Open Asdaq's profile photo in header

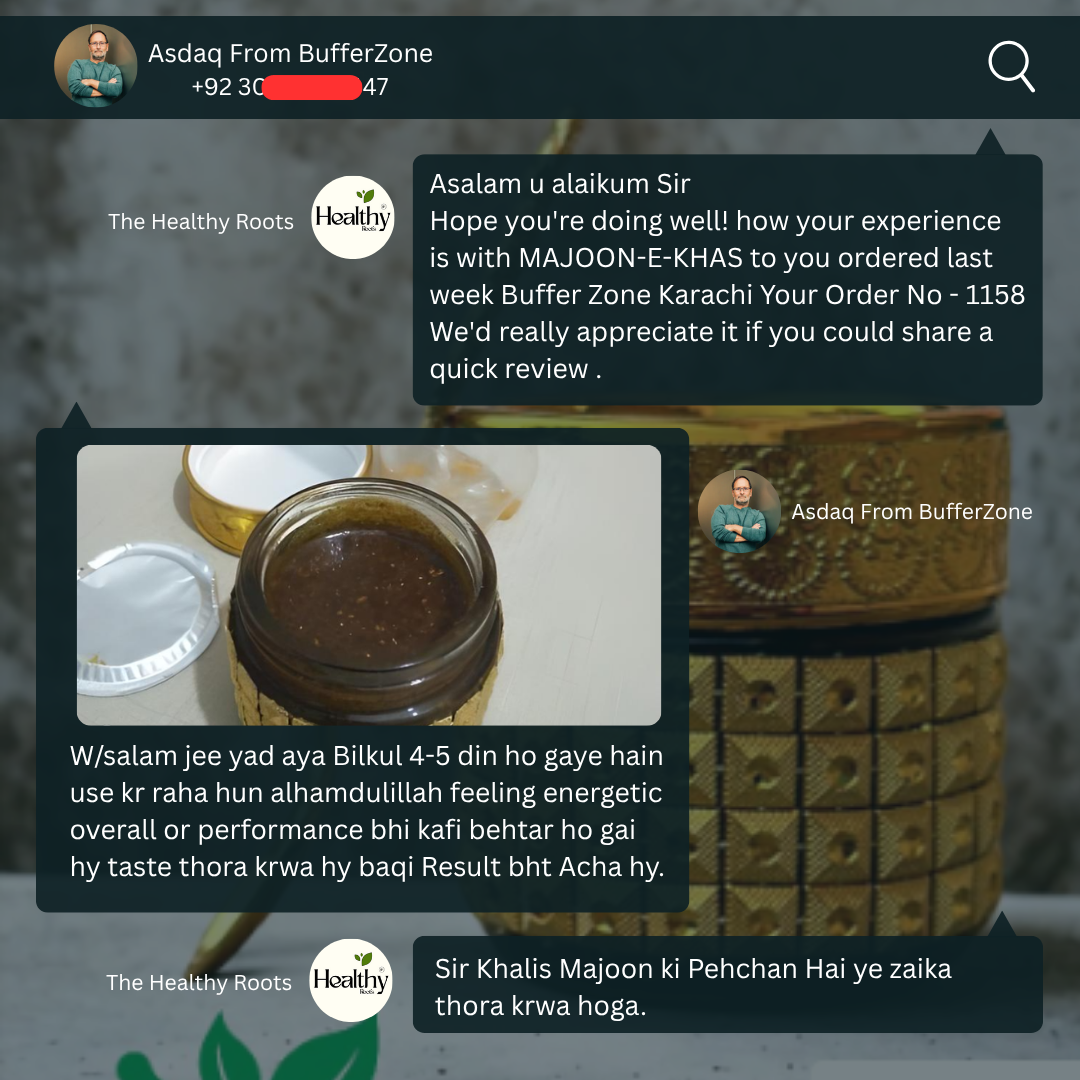[96, 65]
